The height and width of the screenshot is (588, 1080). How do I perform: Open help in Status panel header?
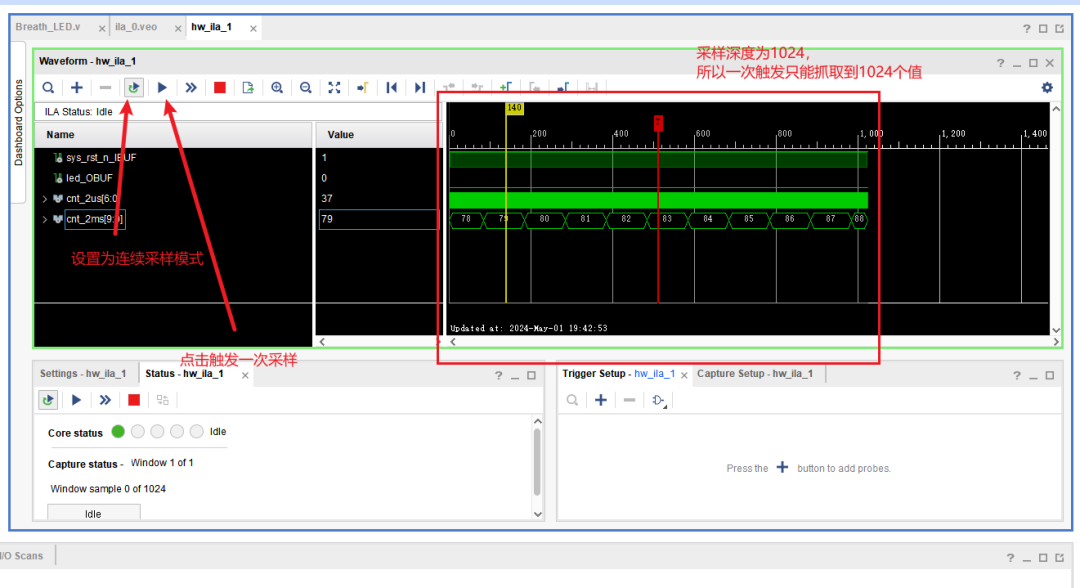click(x=498, y=375)
